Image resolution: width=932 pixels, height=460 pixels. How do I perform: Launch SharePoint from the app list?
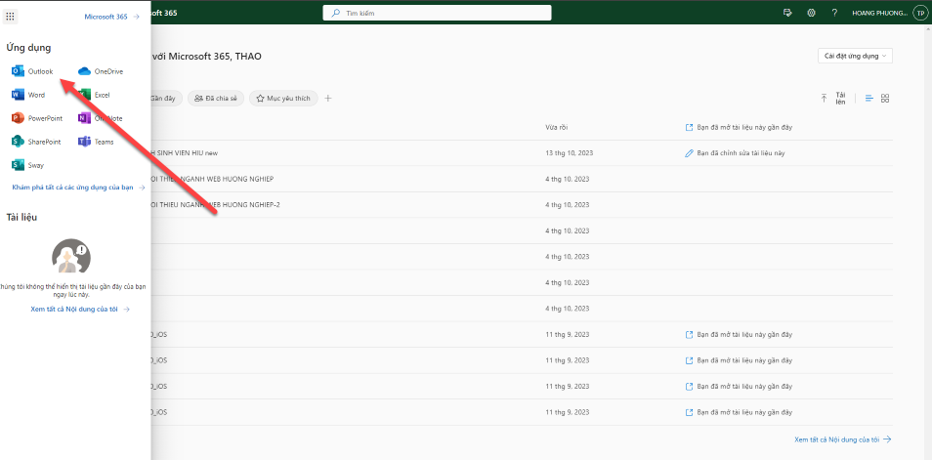[37, 141]
